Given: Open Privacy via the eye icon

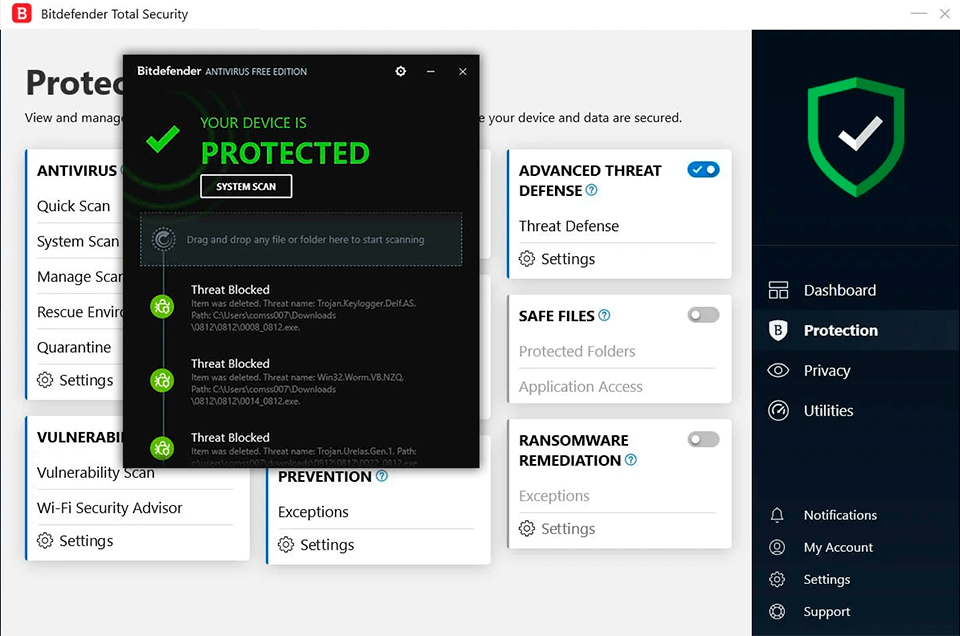Looking at the screenshot, I should [778, 370].
